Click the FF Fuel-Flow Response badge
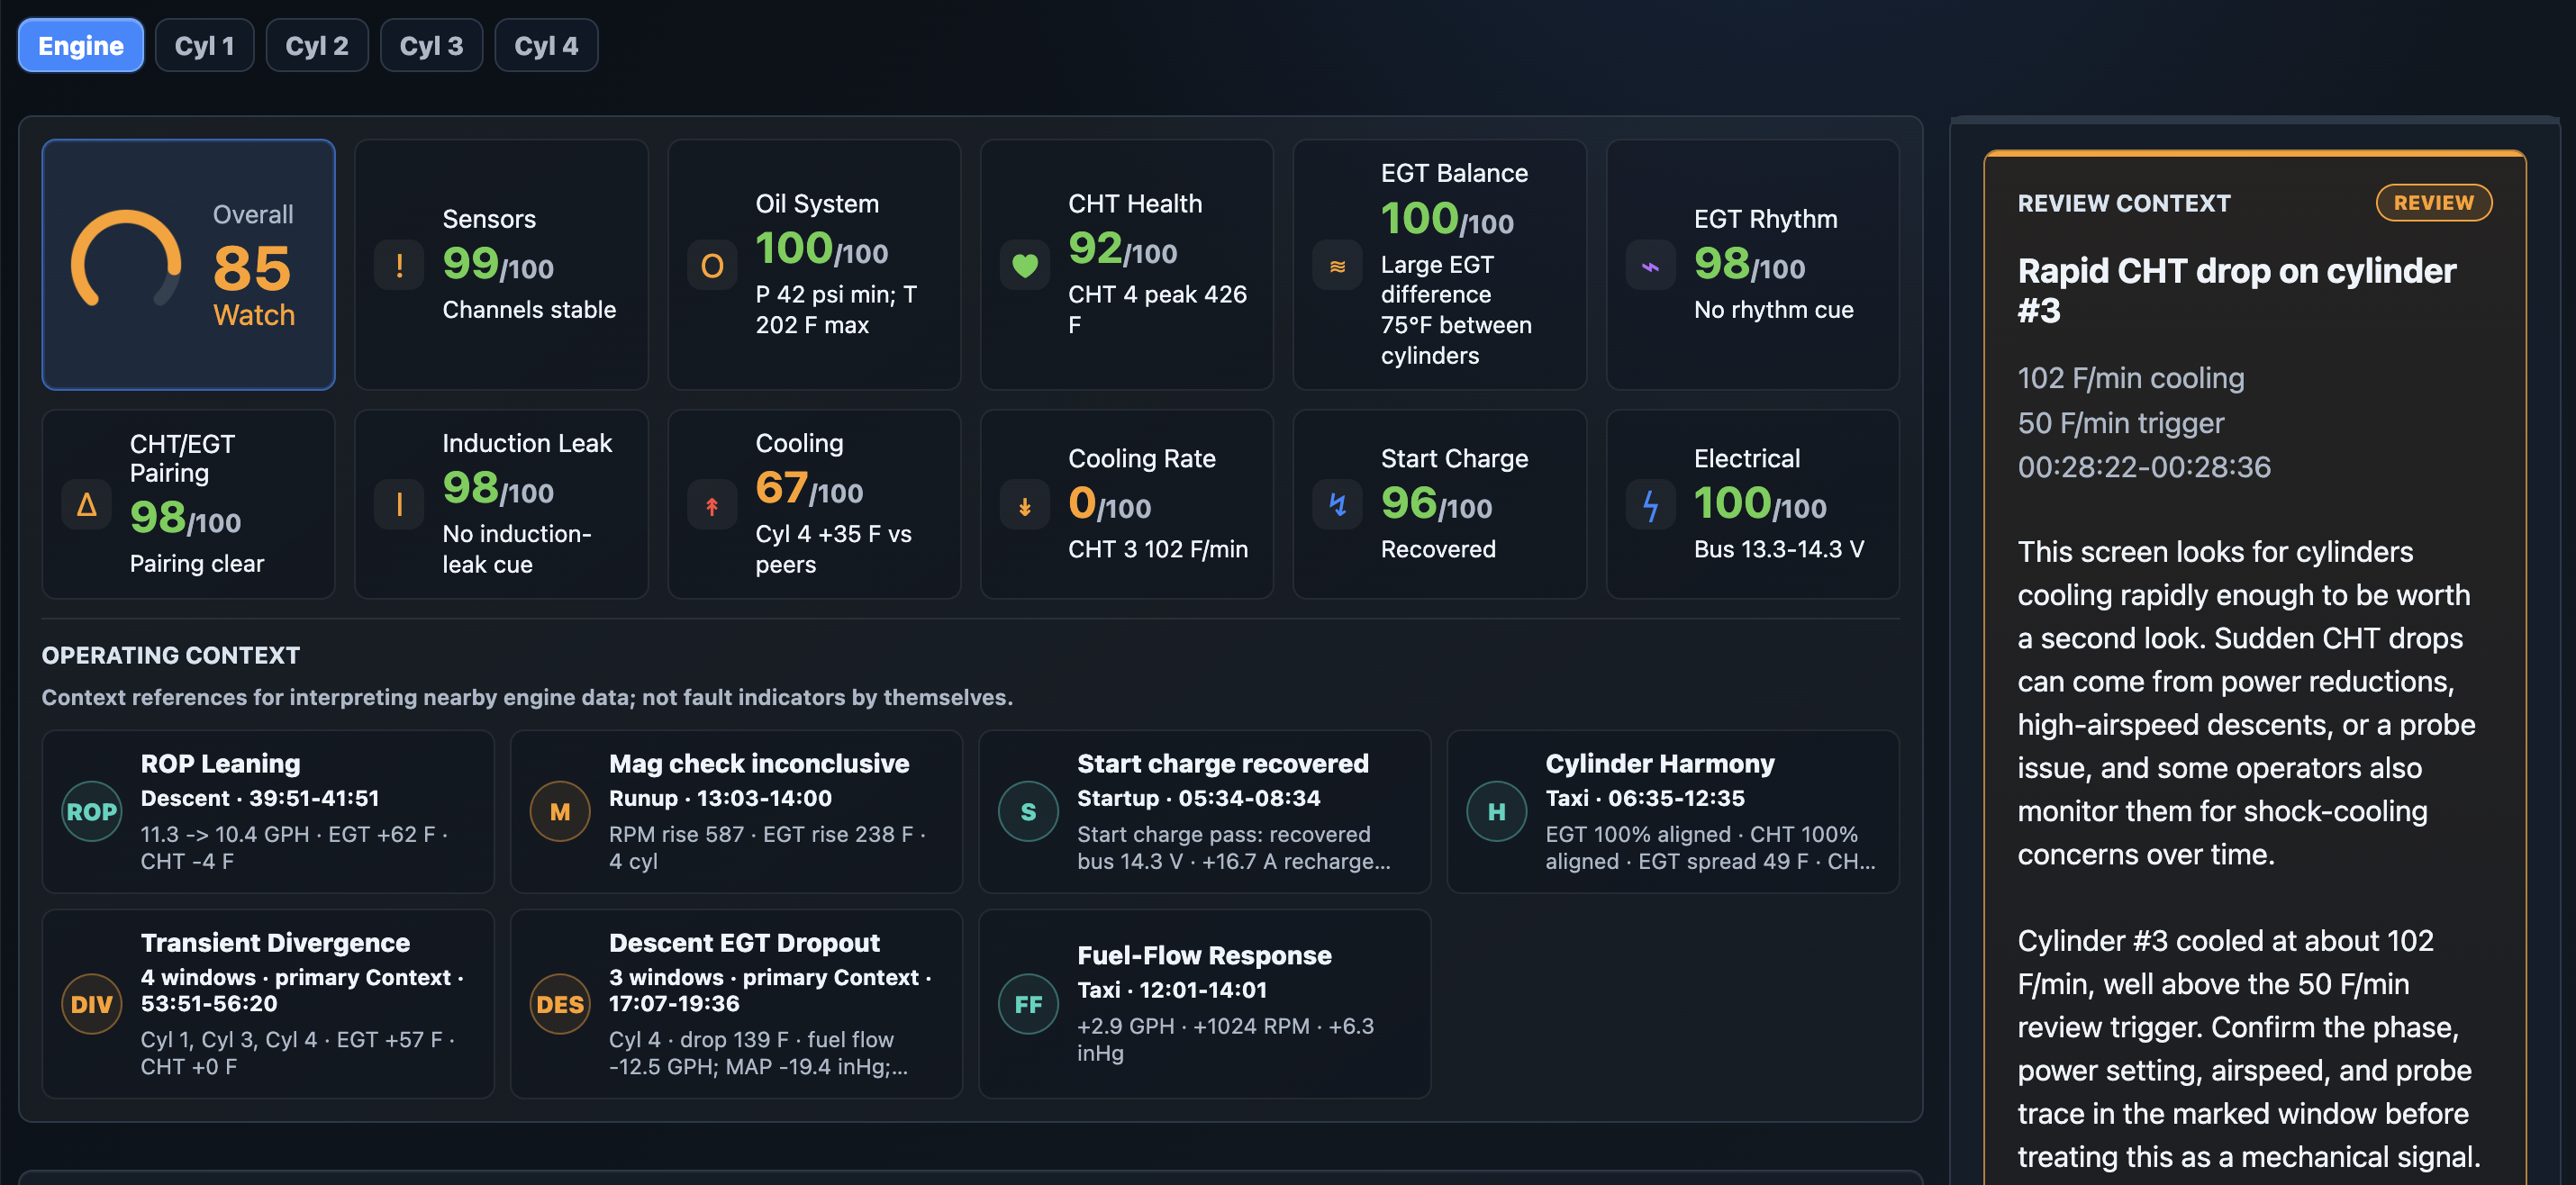 (x=1028, y=1003)
